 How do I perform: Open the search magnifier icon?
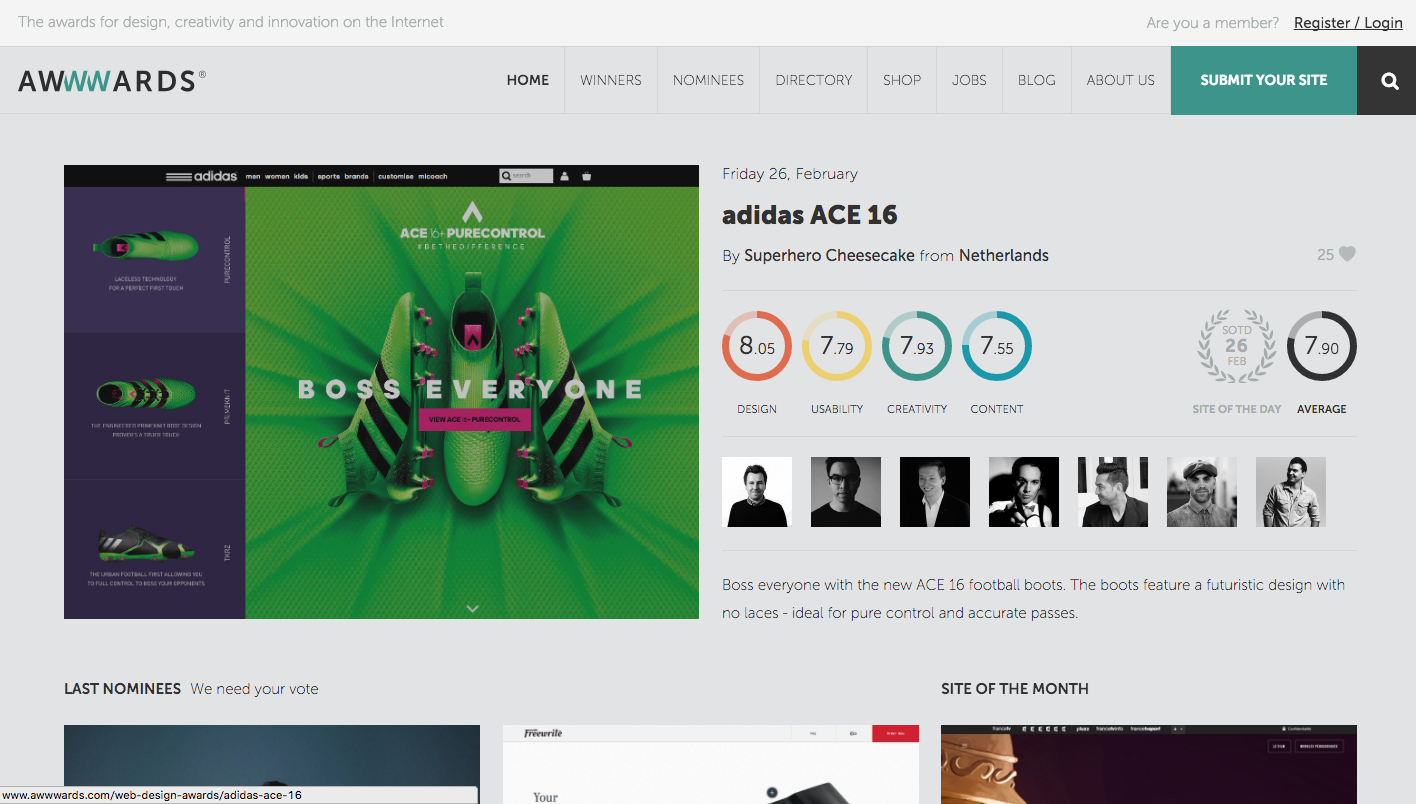pos(1390,81)
